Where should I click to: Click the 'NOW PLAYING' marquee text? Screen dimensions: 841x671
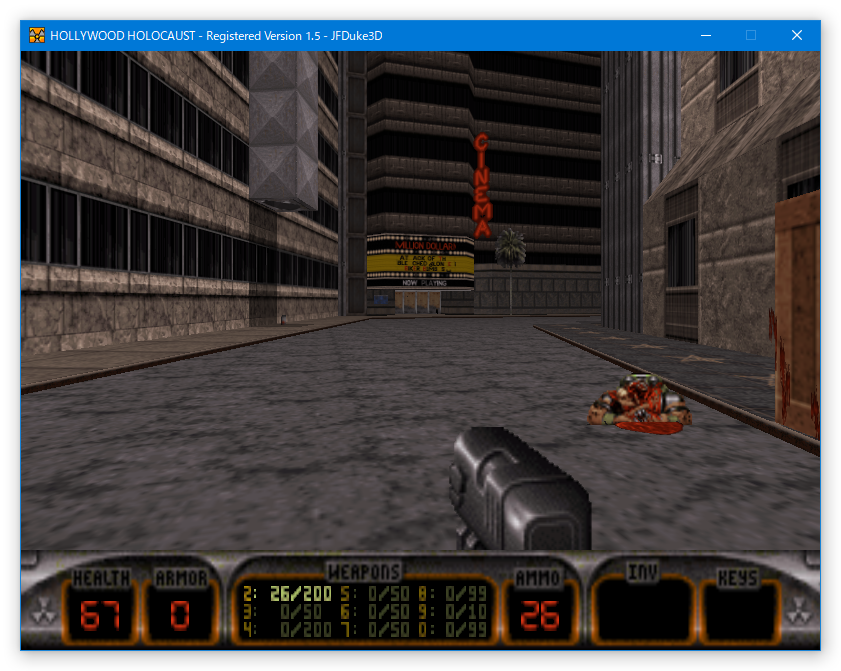(424, 283)
